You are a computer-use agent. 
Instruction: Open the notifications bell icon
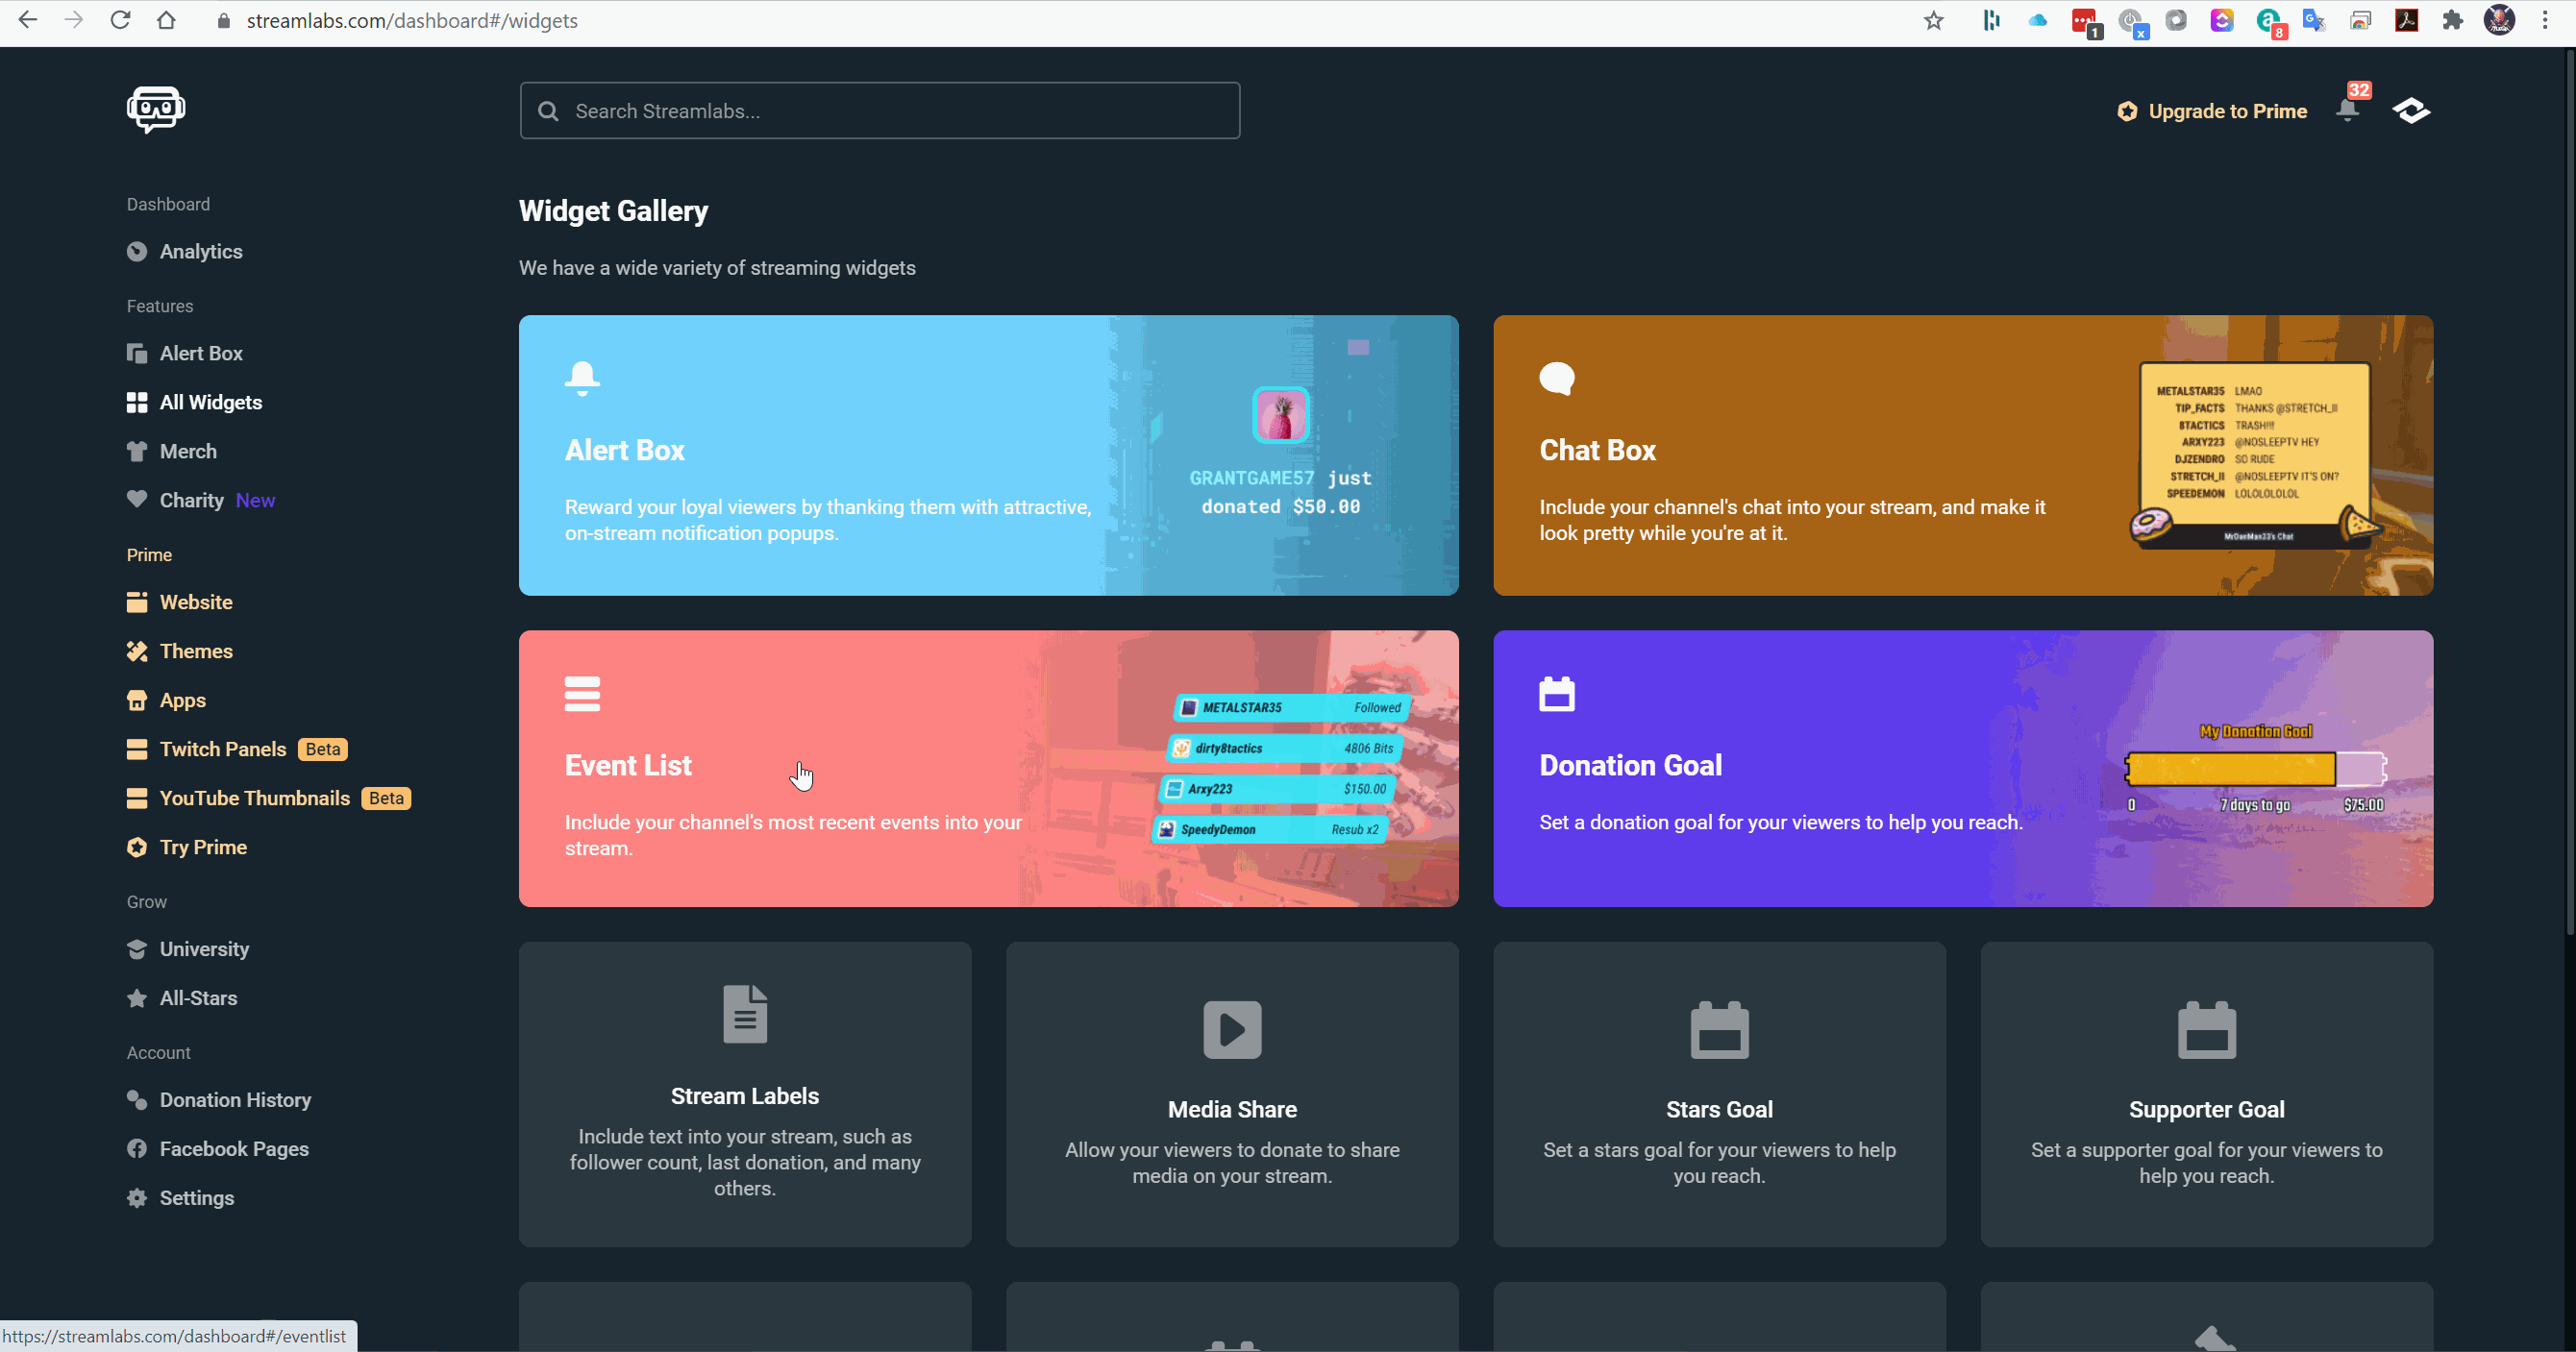[2347, 109]
